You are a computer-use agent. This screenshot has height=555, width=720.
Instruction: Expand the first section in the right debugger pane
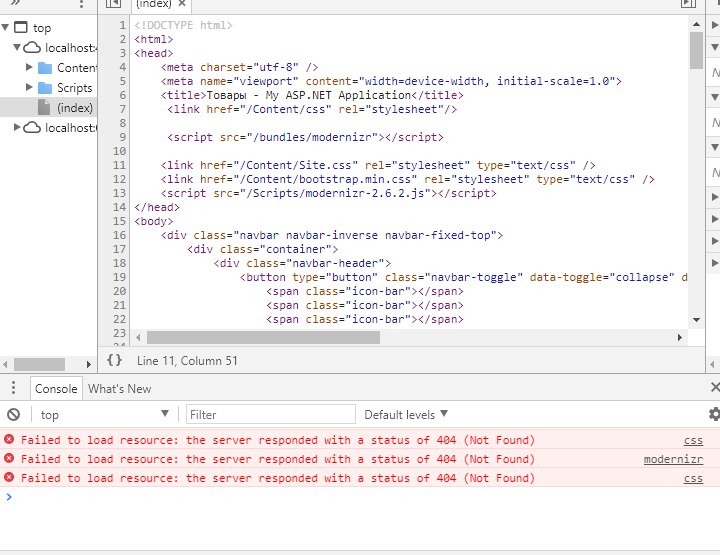(714, 24)
